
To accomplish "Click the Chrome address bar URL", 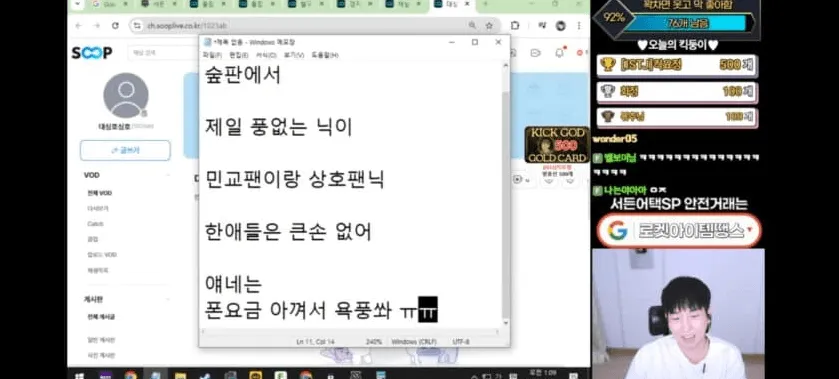I will coord(187,26).
